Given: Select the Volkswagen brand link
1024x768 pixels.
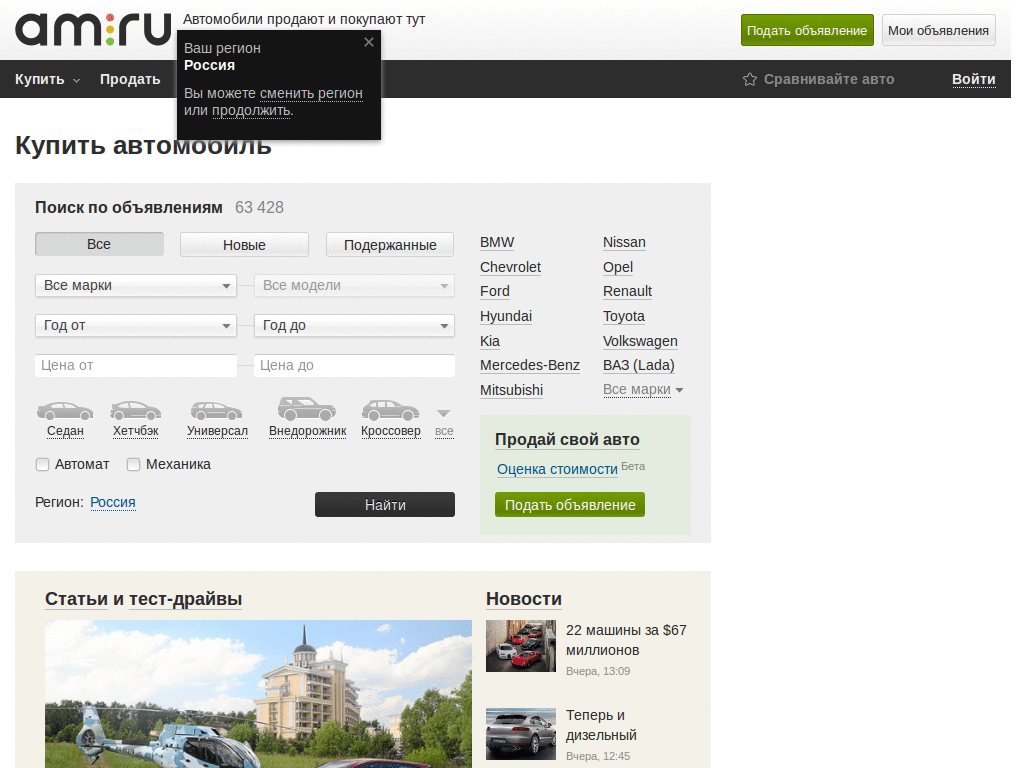Looking at the screenshot, I should click(640, 341).
